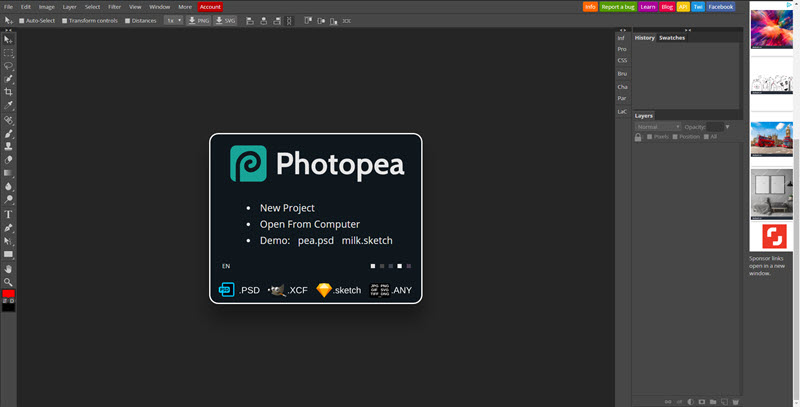Click the align horizontal centers icon
800x407 pixels.
(263, 21)
